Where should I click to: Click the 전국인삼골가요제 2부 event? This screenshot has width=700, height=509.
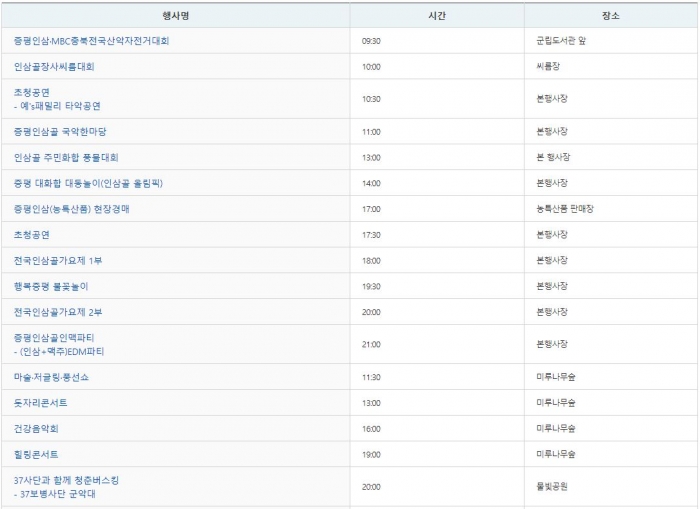click(x=58, y=312)
